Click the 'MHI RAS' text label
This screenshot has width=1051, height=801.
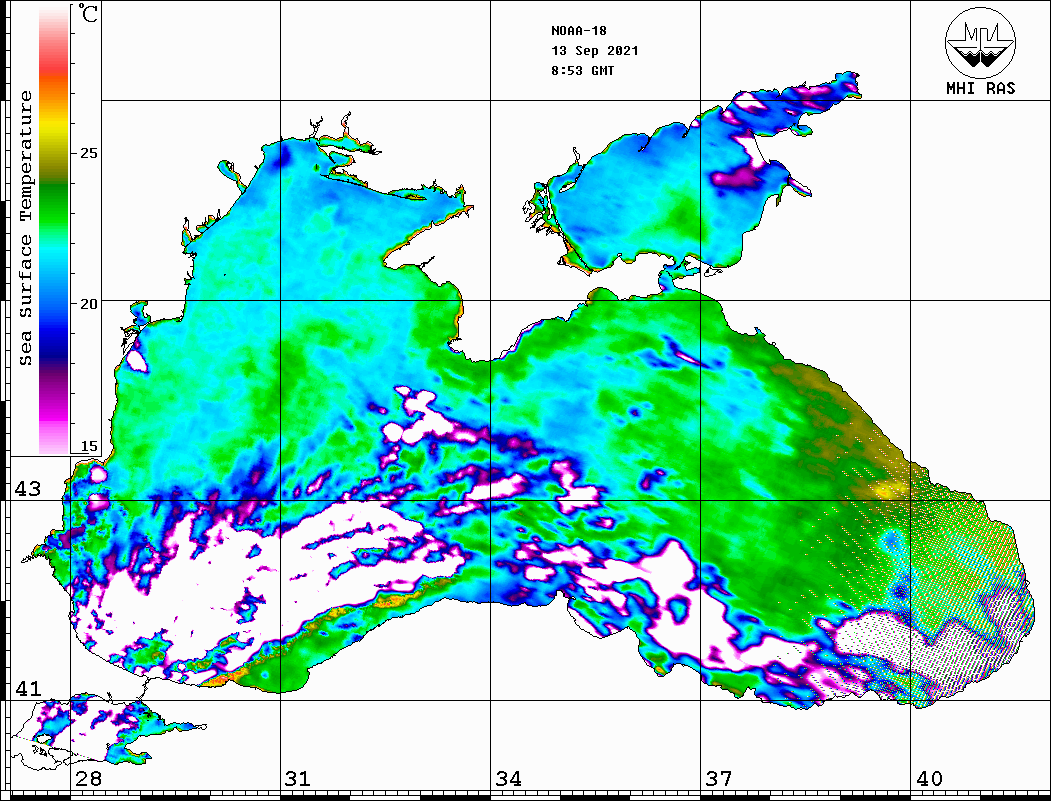pyautogui.click(x=980, y=88)
